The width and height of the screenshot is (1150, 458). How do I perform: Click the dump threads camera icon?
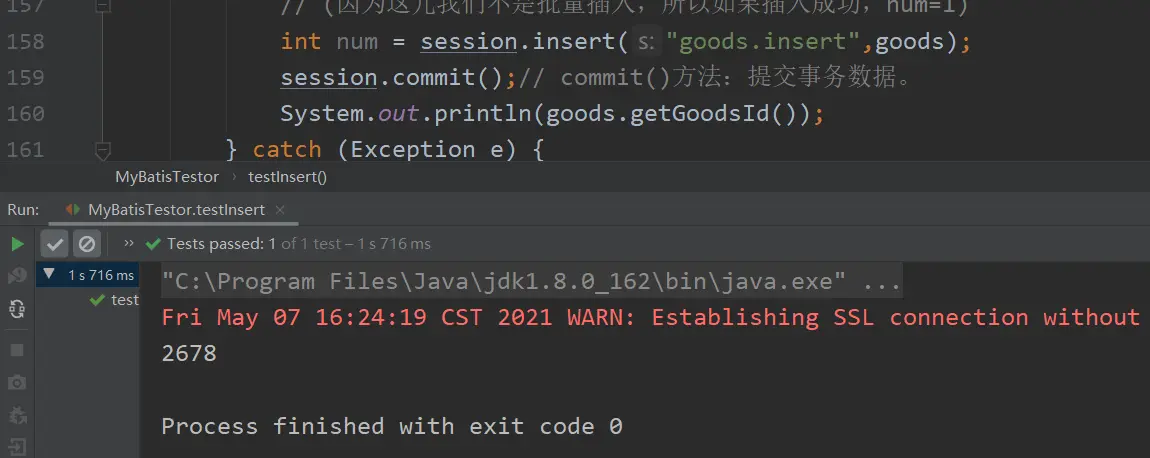click(x=17, y=382)
